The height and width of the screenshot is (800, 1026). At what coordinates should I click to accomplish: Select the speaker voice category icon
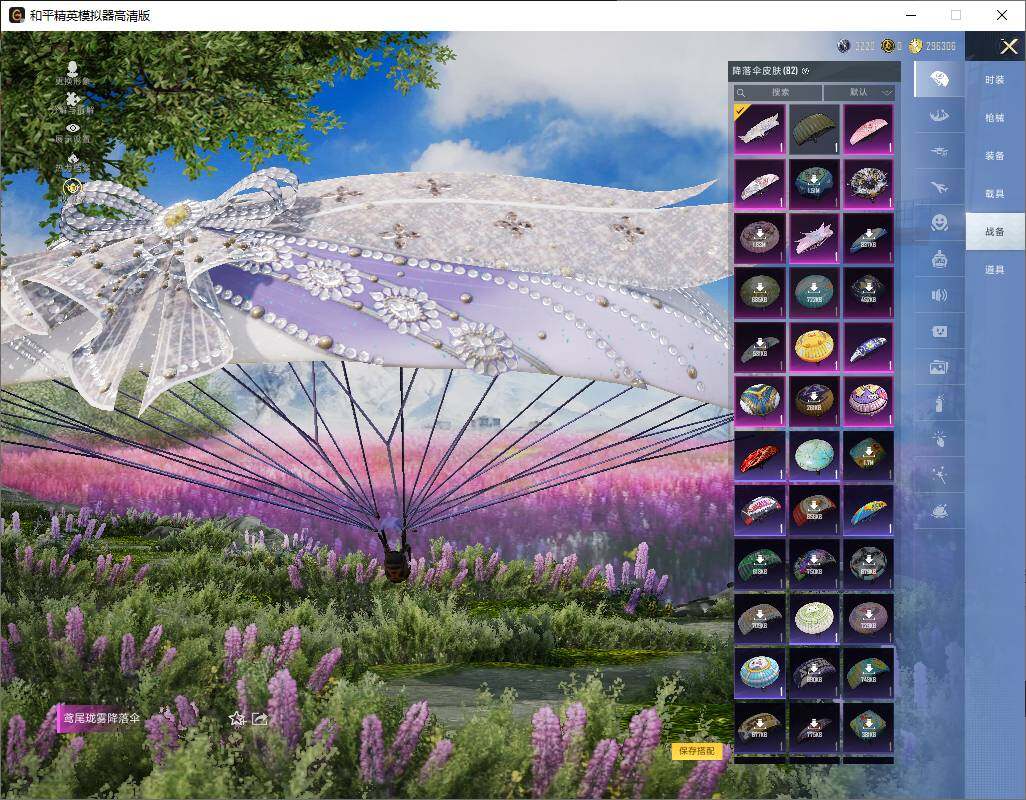(x=939, y=295)
